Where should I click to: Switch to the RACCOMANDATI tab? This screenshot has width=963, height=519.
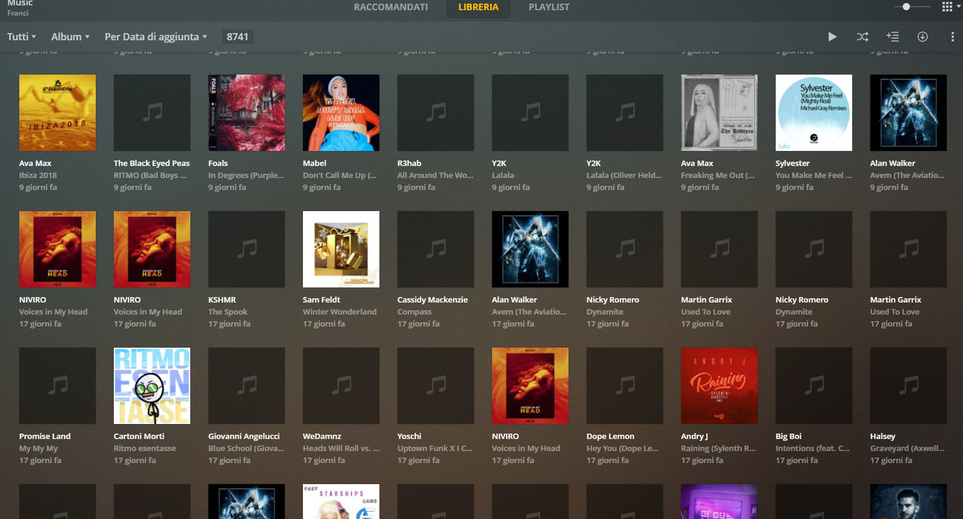(391, 7)
